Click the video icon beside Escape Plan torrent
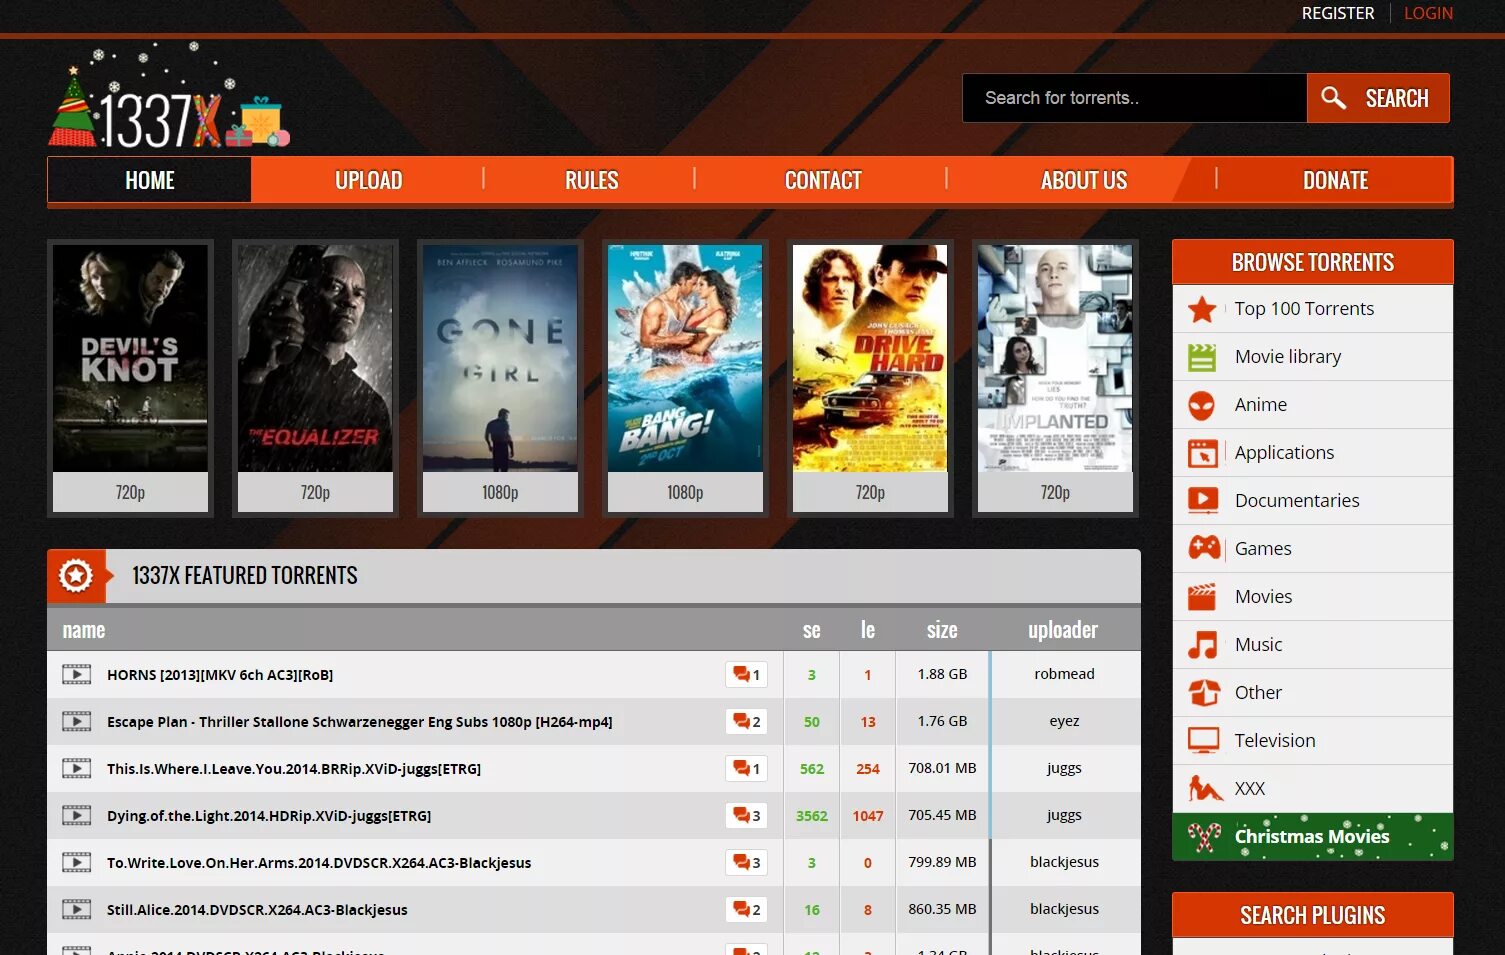The height and width of the screenshot is (955, 1505). pos(76,722)
